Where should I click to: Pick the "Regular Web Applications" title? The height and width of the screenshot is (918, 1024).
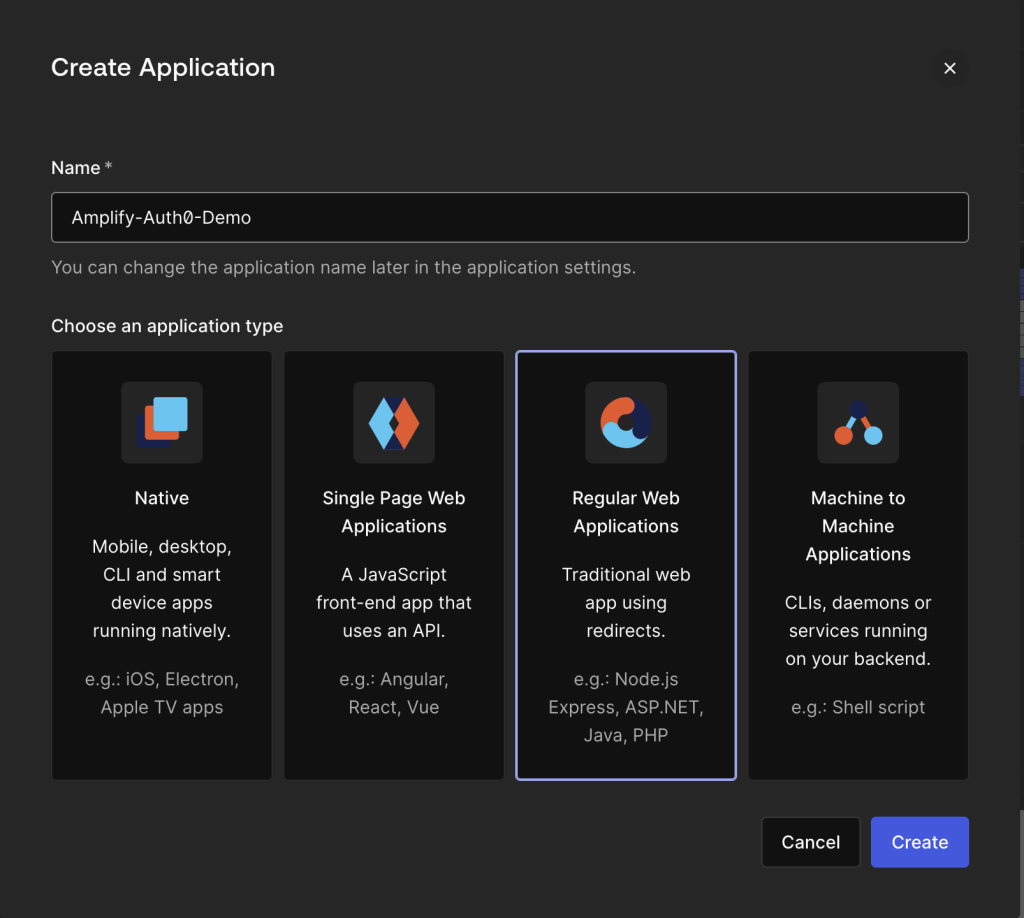pos(626,512)
